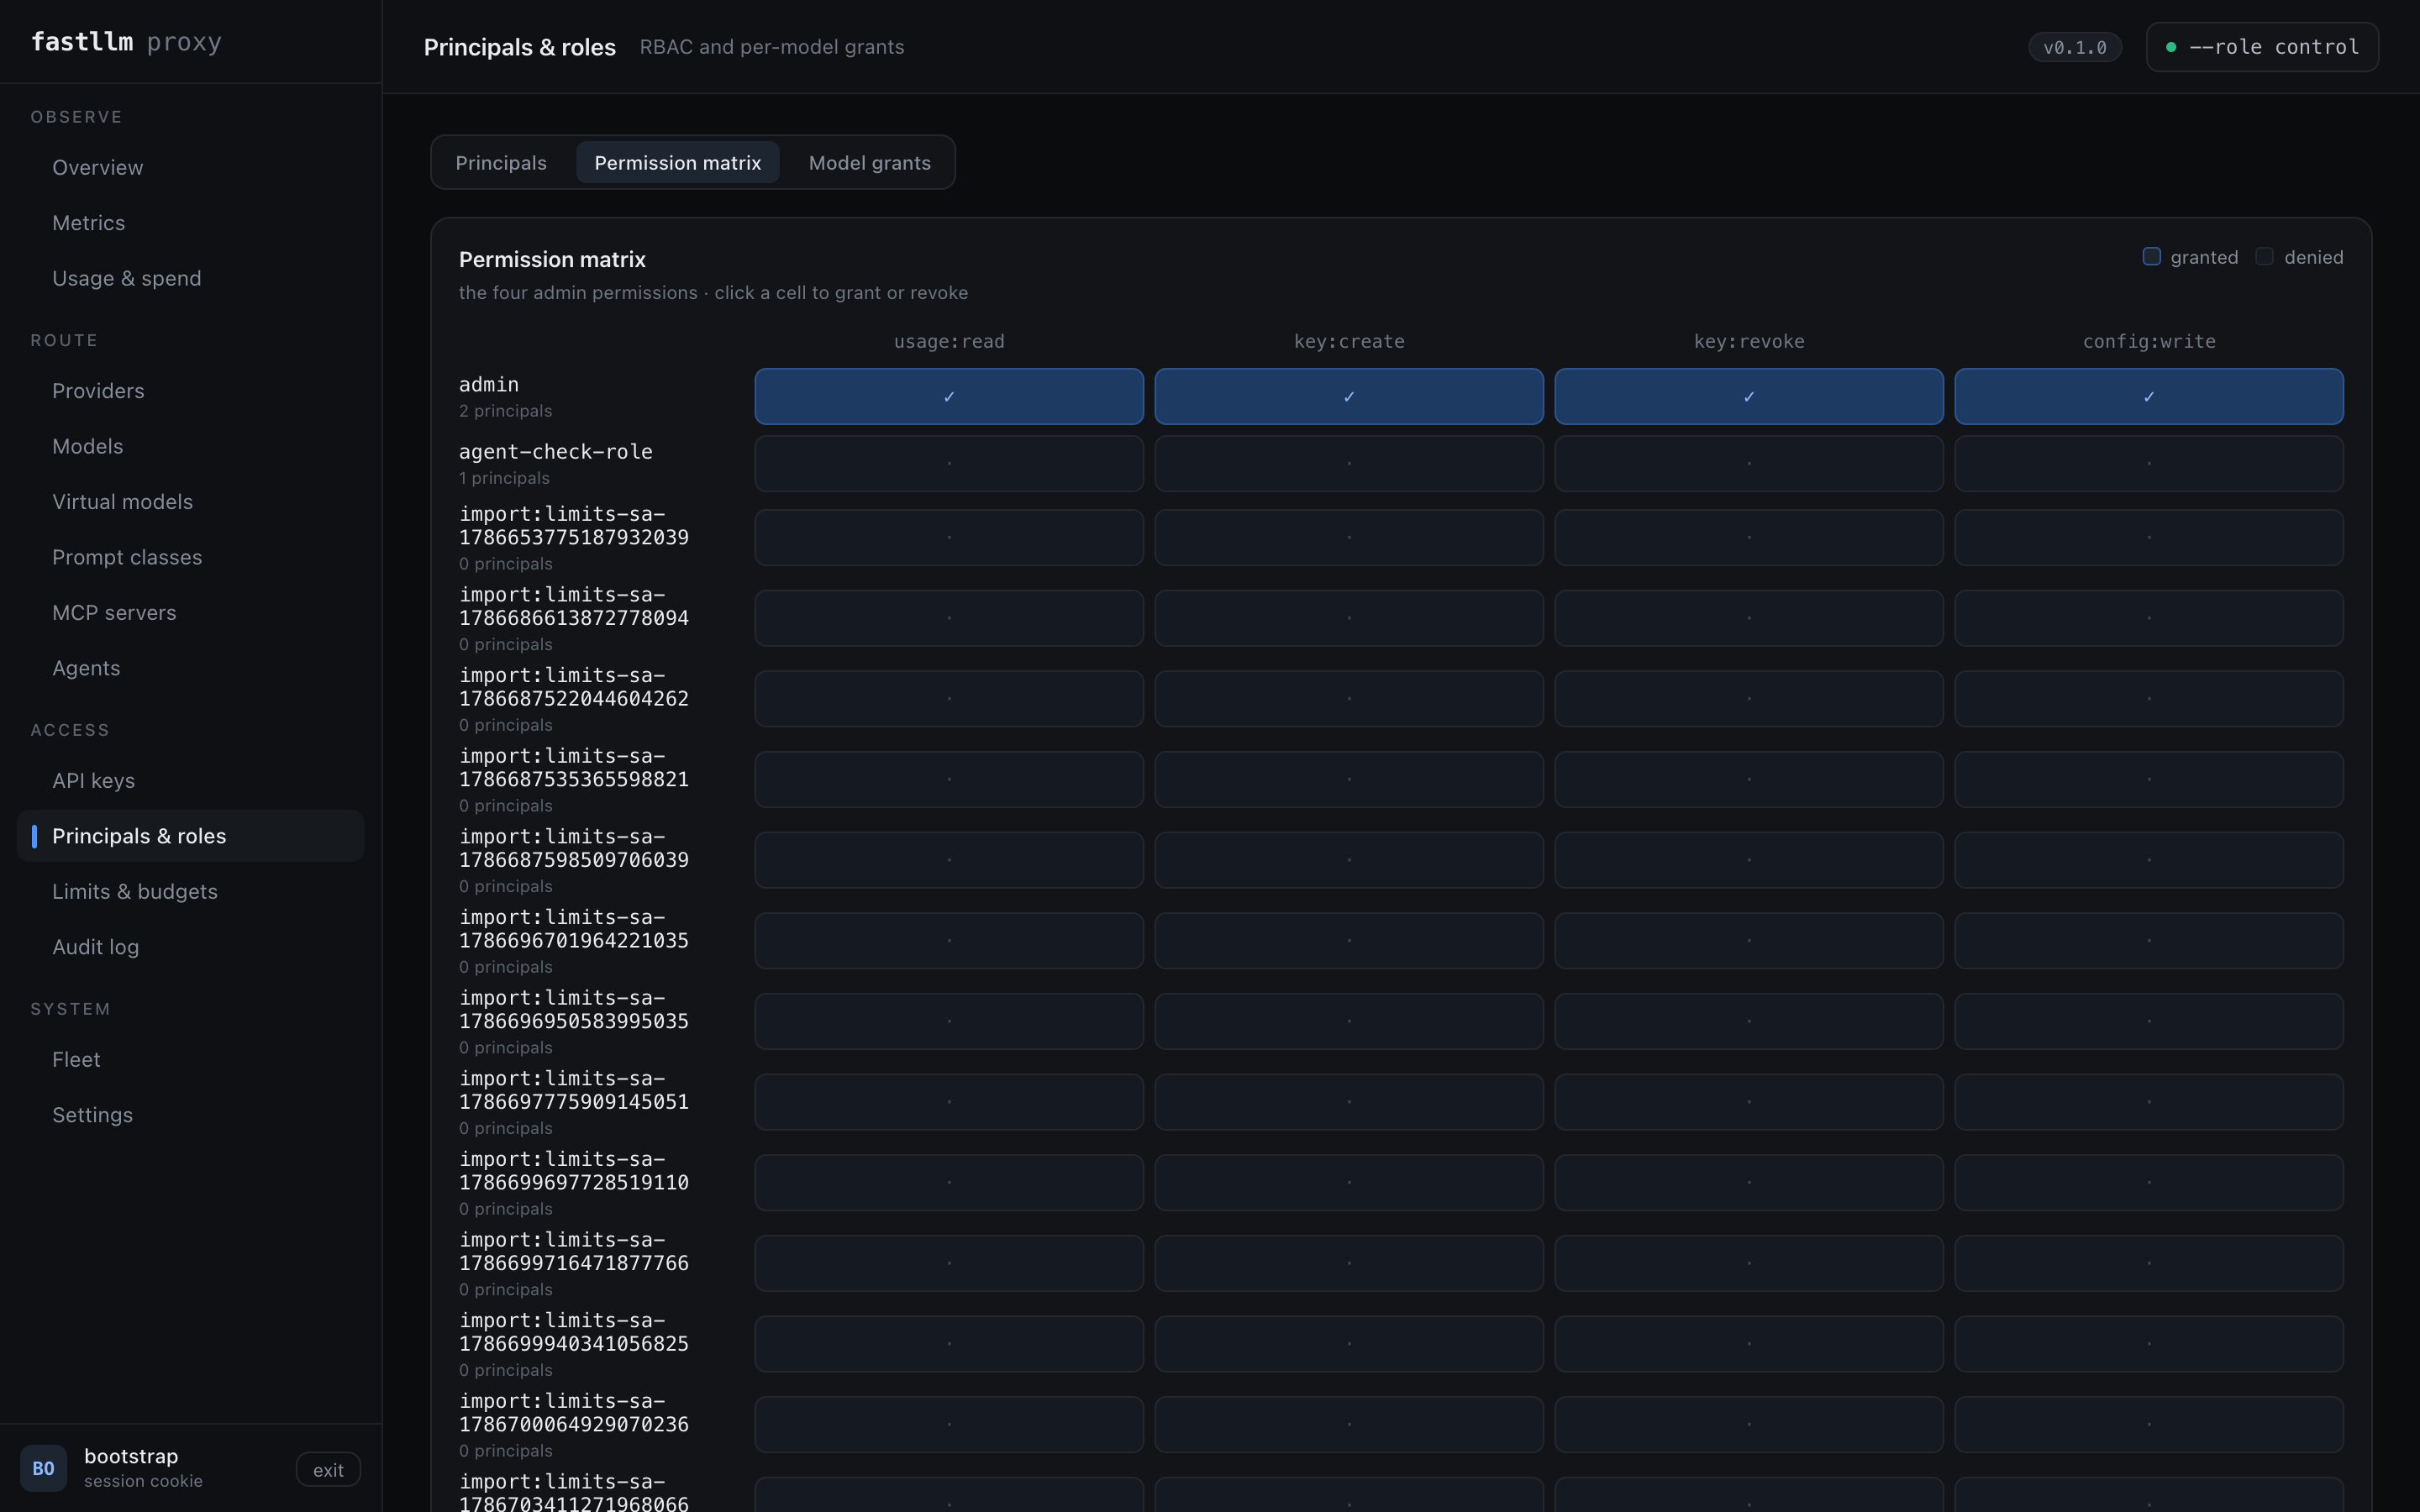Viewport: 2420px width, 1512px height.
Task: Switch to the Principals tab
Action: tap(501, 163)
